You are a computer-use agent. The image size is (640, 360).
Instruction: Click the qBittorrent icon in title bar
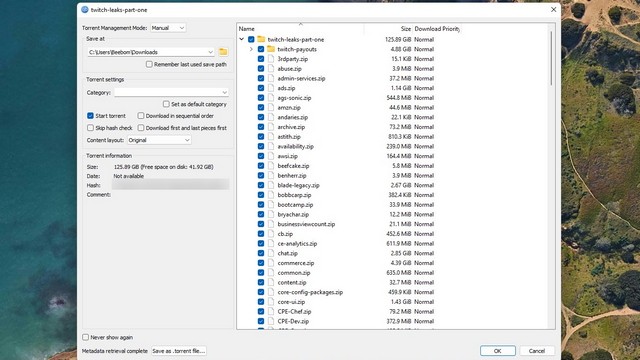tap(85, 9)
